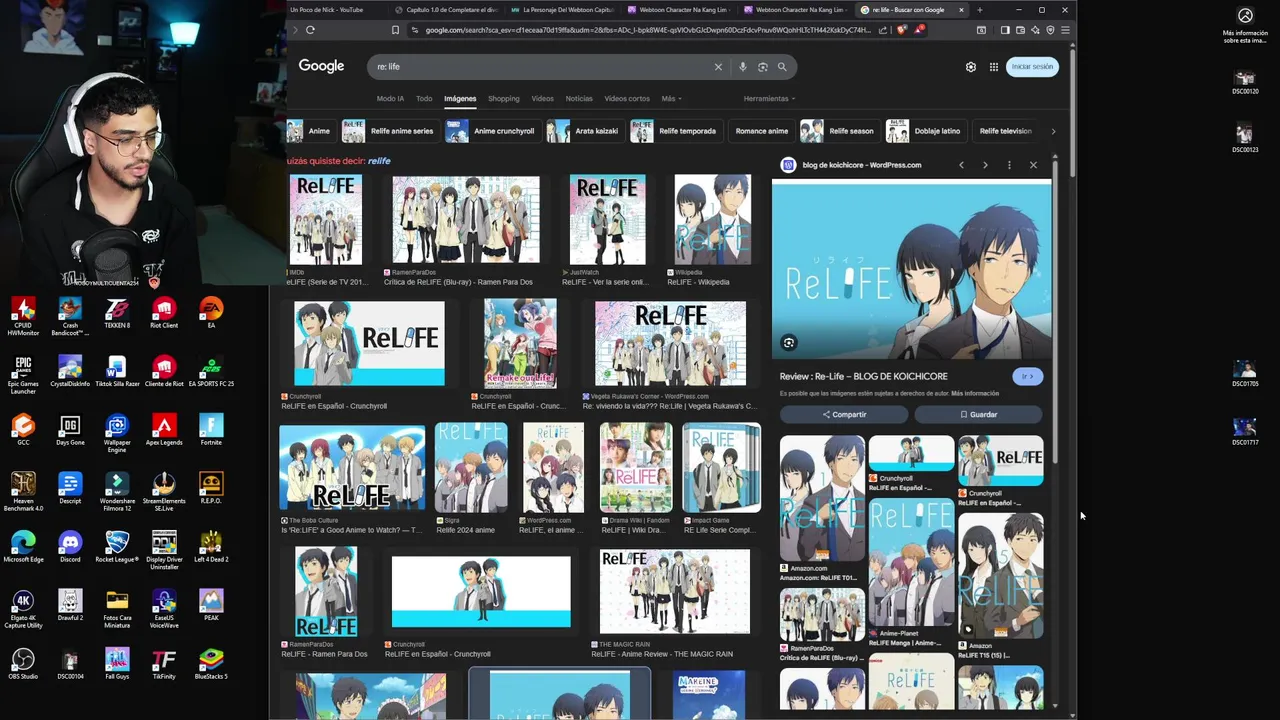This screenshot has height=720, width=1280.
Task: Expand the Herramientas tools dropdown
Action: coord(769,99)
